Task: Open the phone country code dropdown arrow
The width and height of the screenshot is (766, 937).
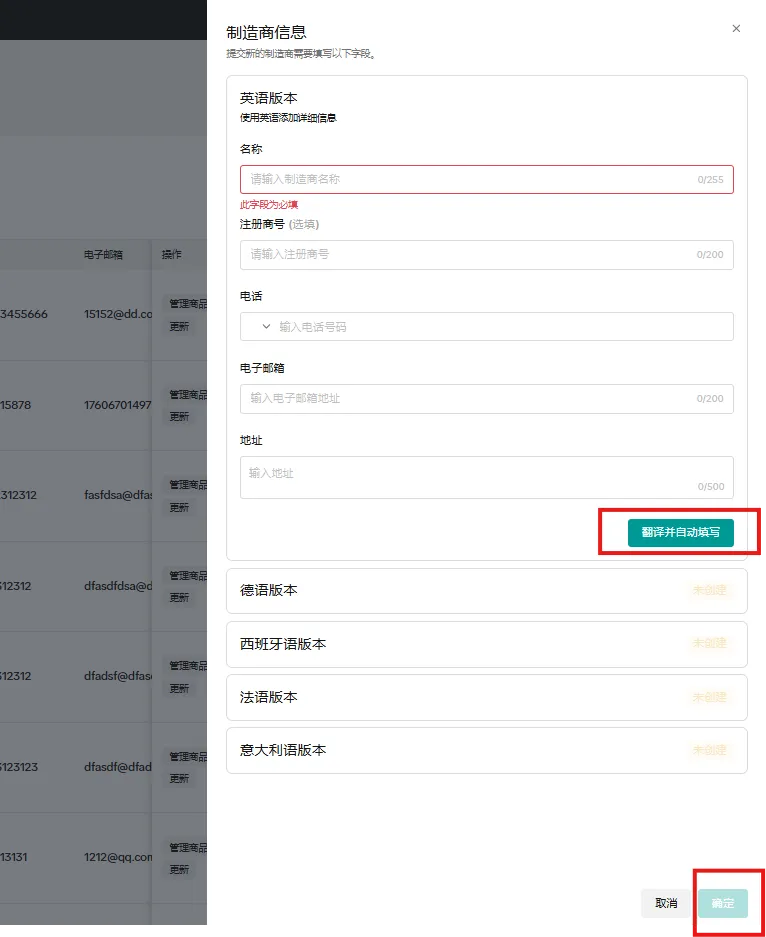Action: point(266,326)
